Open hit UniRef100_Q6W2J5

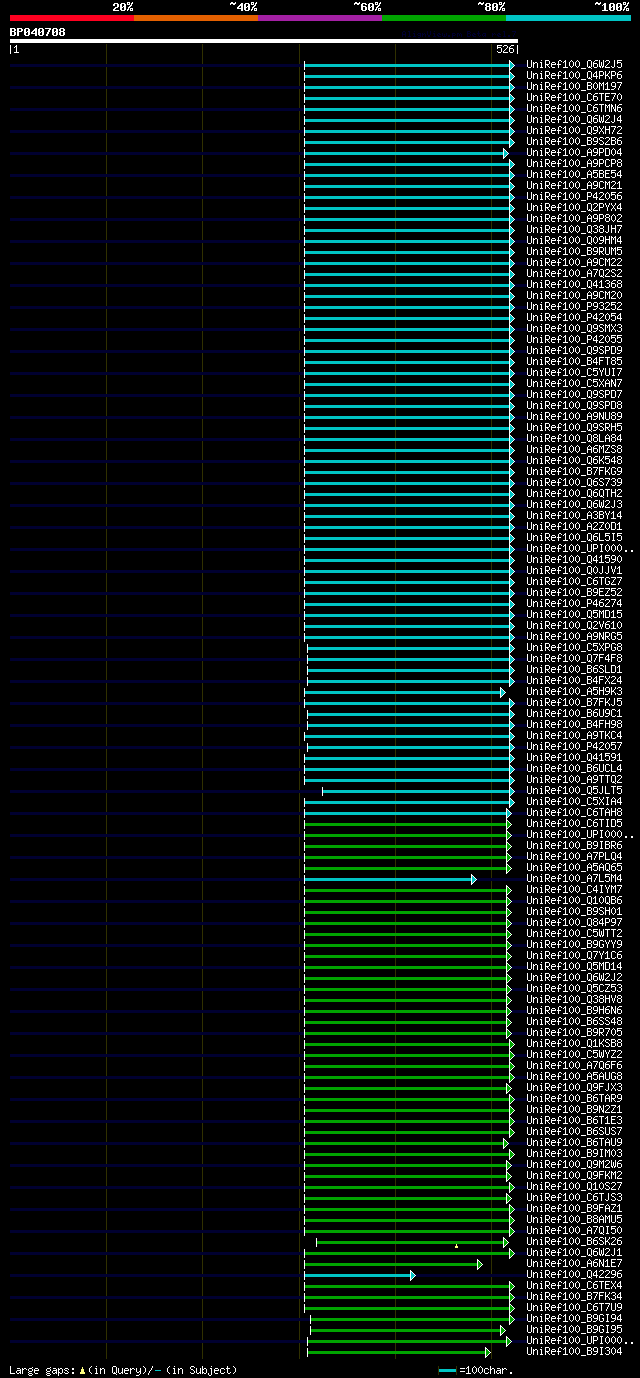tap(575, 64)
